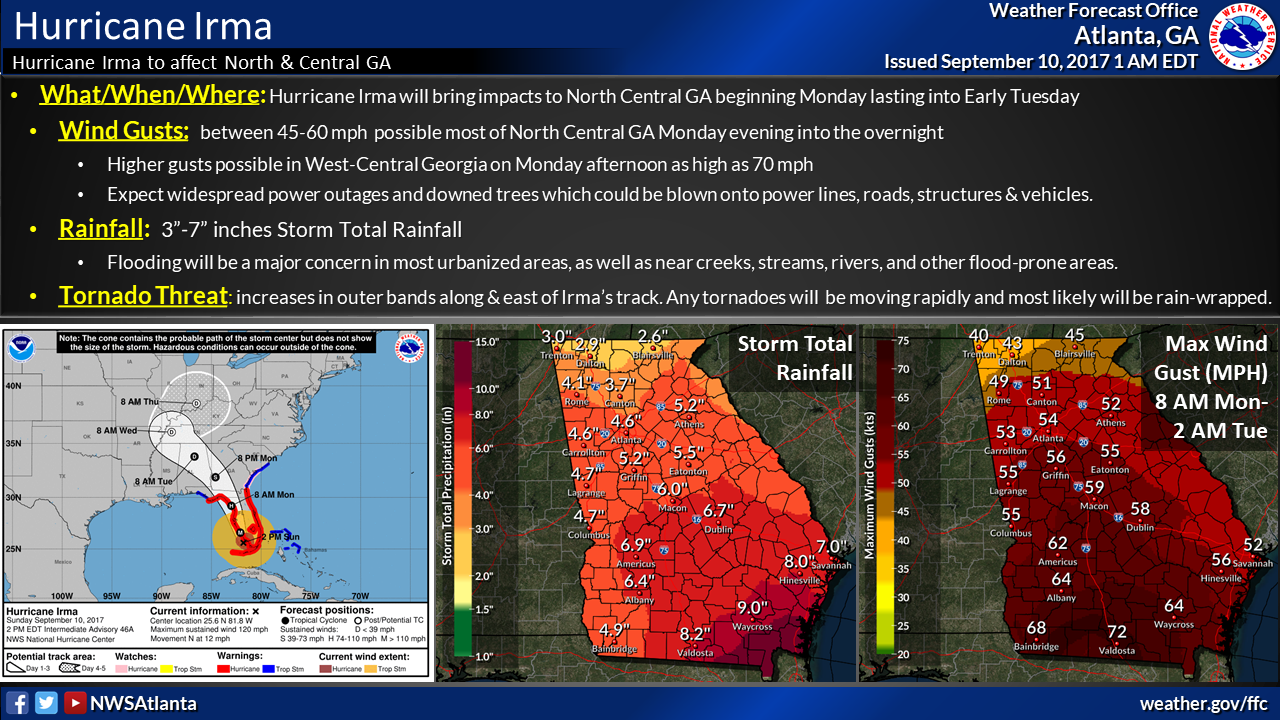This screenshot has height=720, width=1280.
Task: Click the 68 mph gust value at Bainbridge
Action: point(1036,628)
